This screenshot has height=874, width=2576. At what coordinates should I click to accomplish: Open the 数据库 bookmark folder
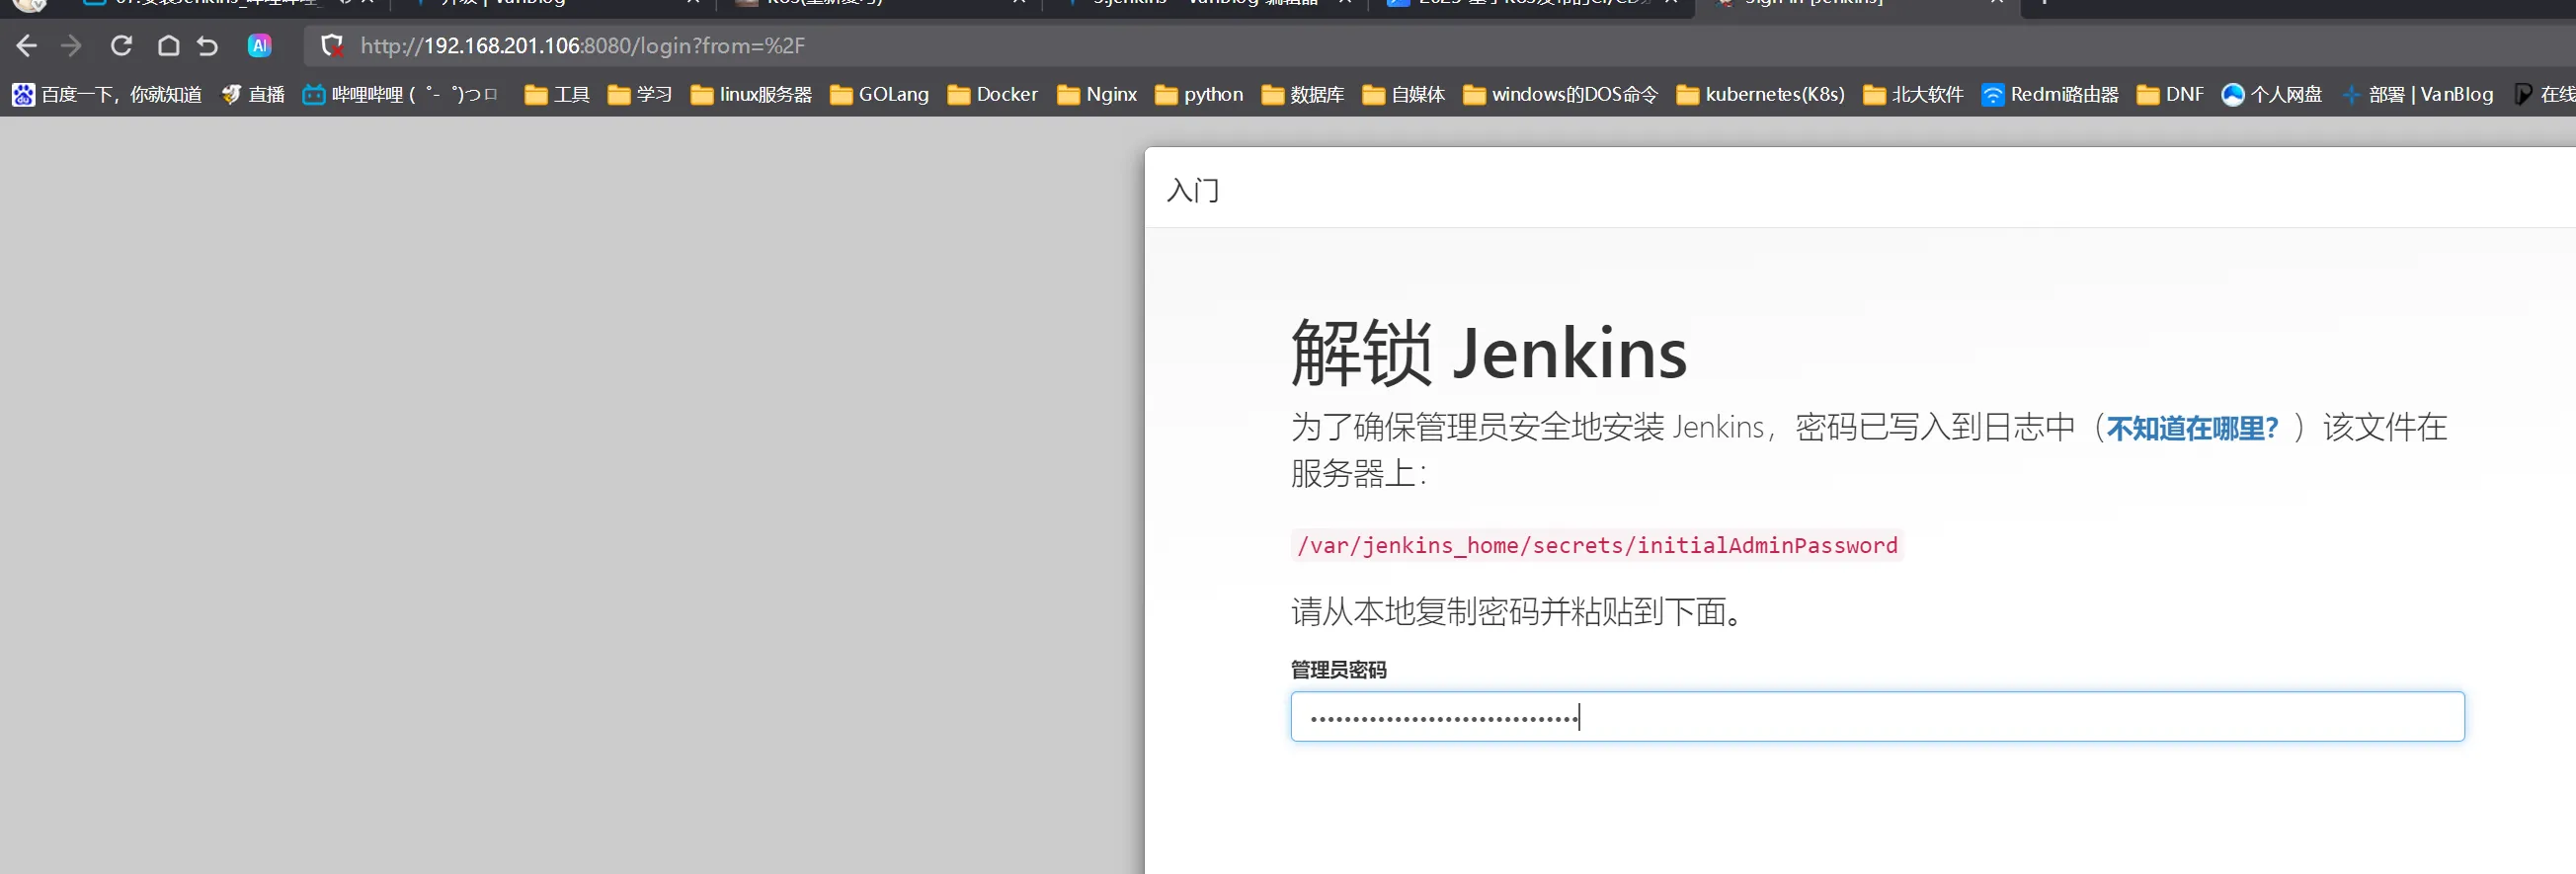[1303, 95]
